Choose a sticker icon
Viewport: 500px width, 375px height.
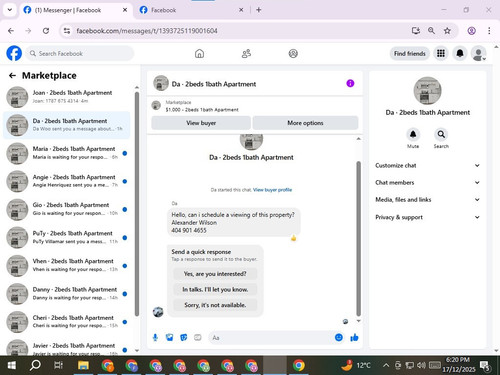[184, 338]
